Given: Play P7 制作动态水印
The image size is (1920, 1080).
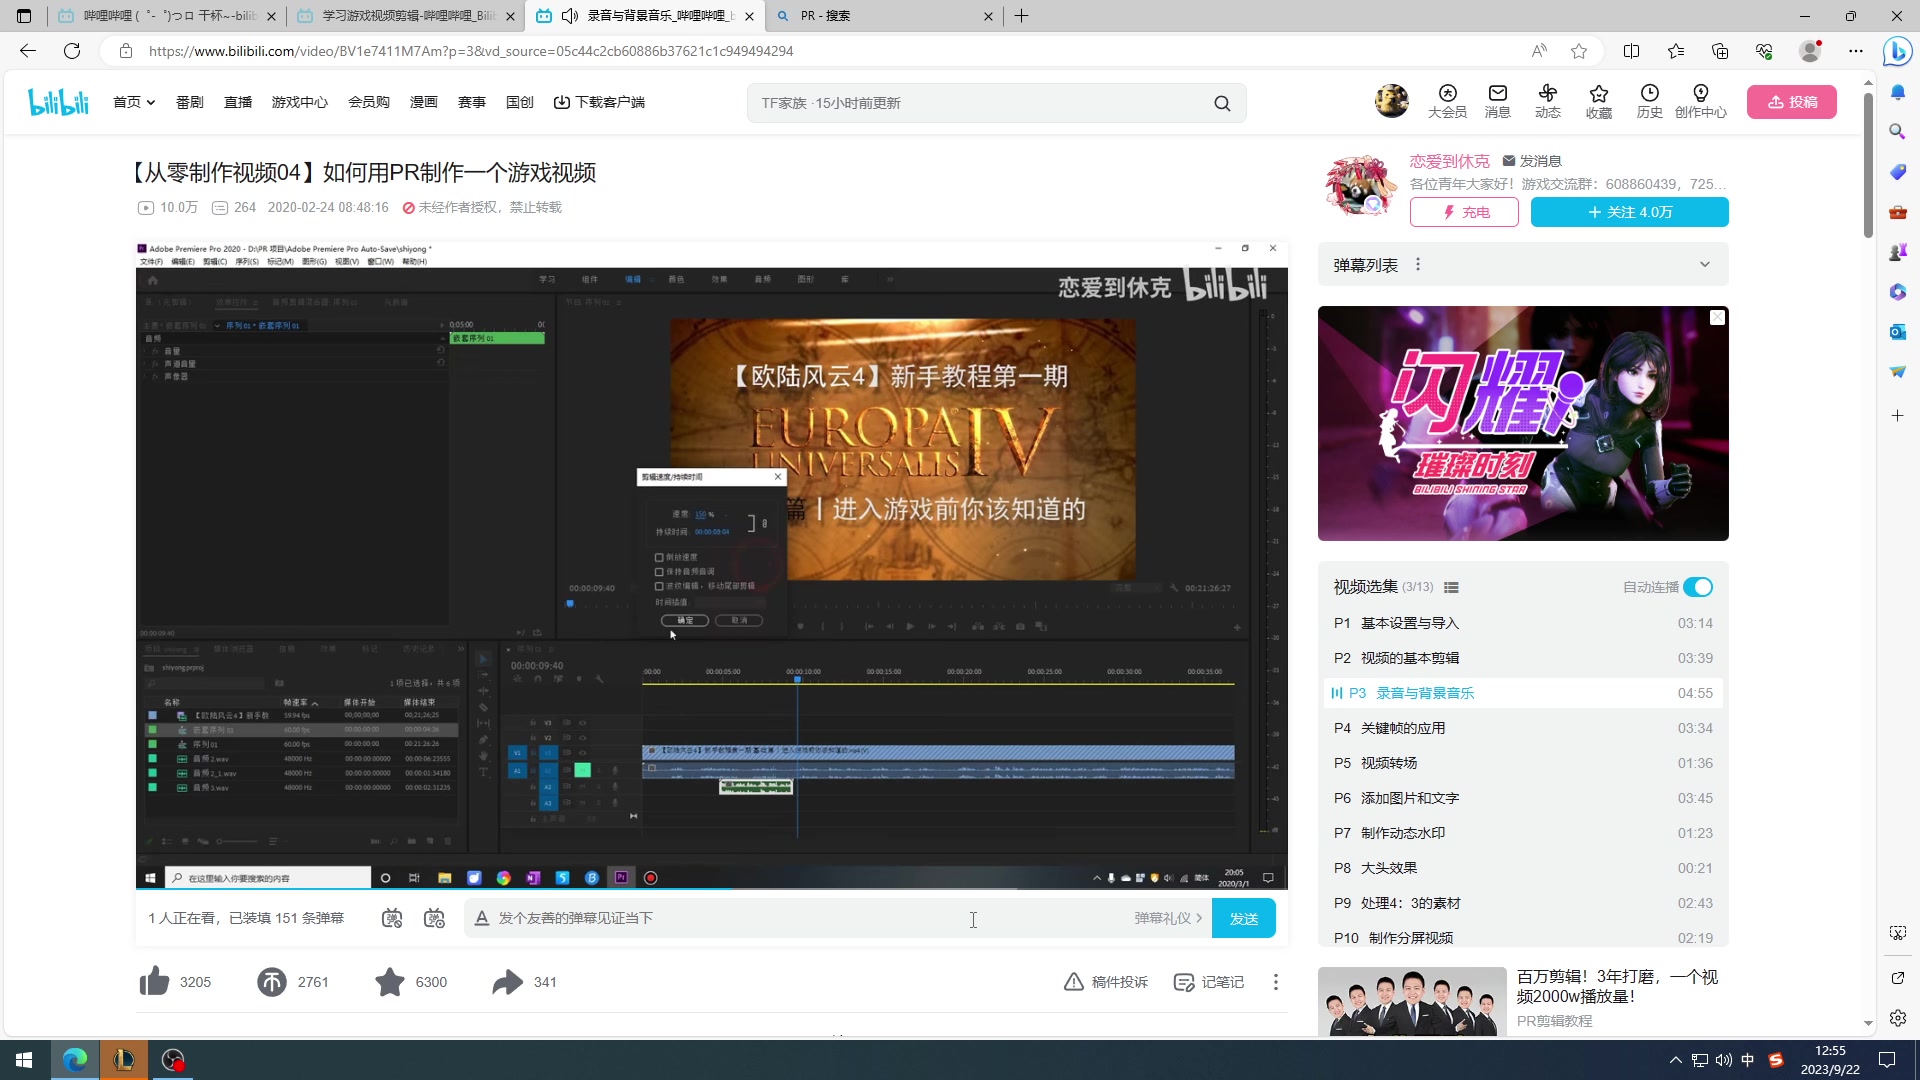Looking at the screenshot, I should click(1523, 833).
